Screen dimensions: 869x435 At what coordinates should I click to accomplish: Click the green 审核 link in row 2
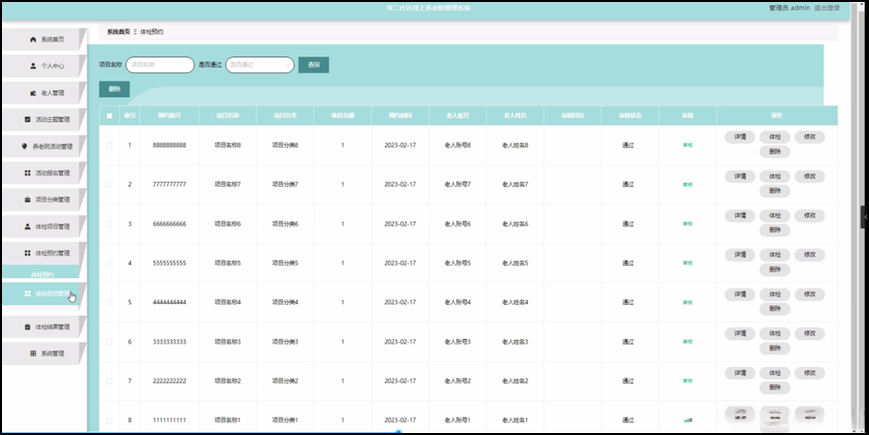click(x=688, y=185)
